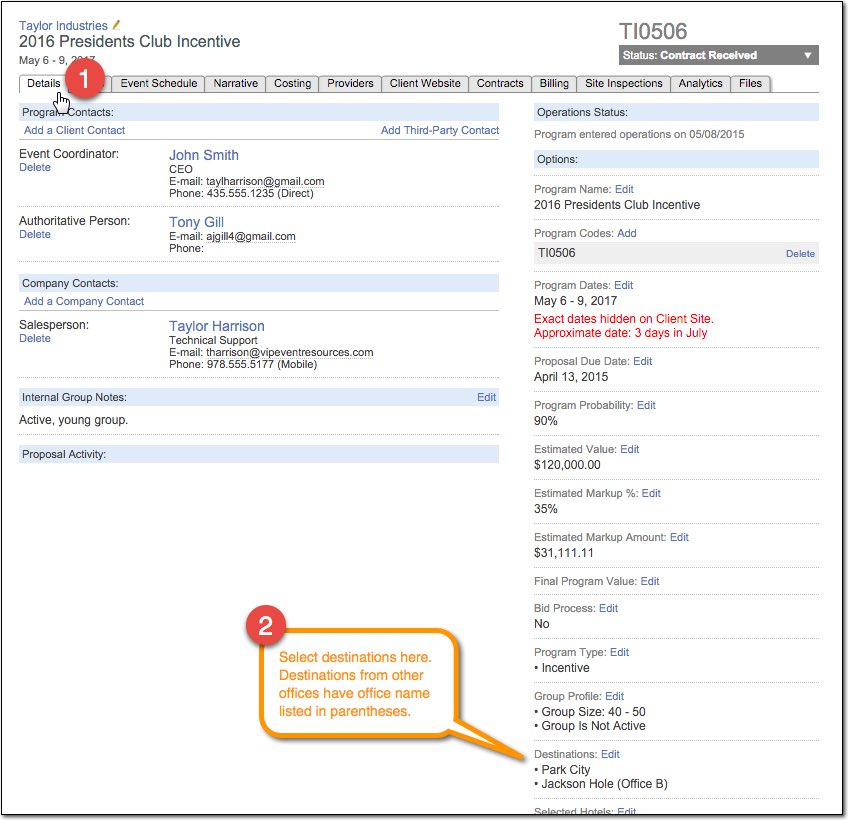
Task: Select the Billing tab
Action: coord(554,83)
